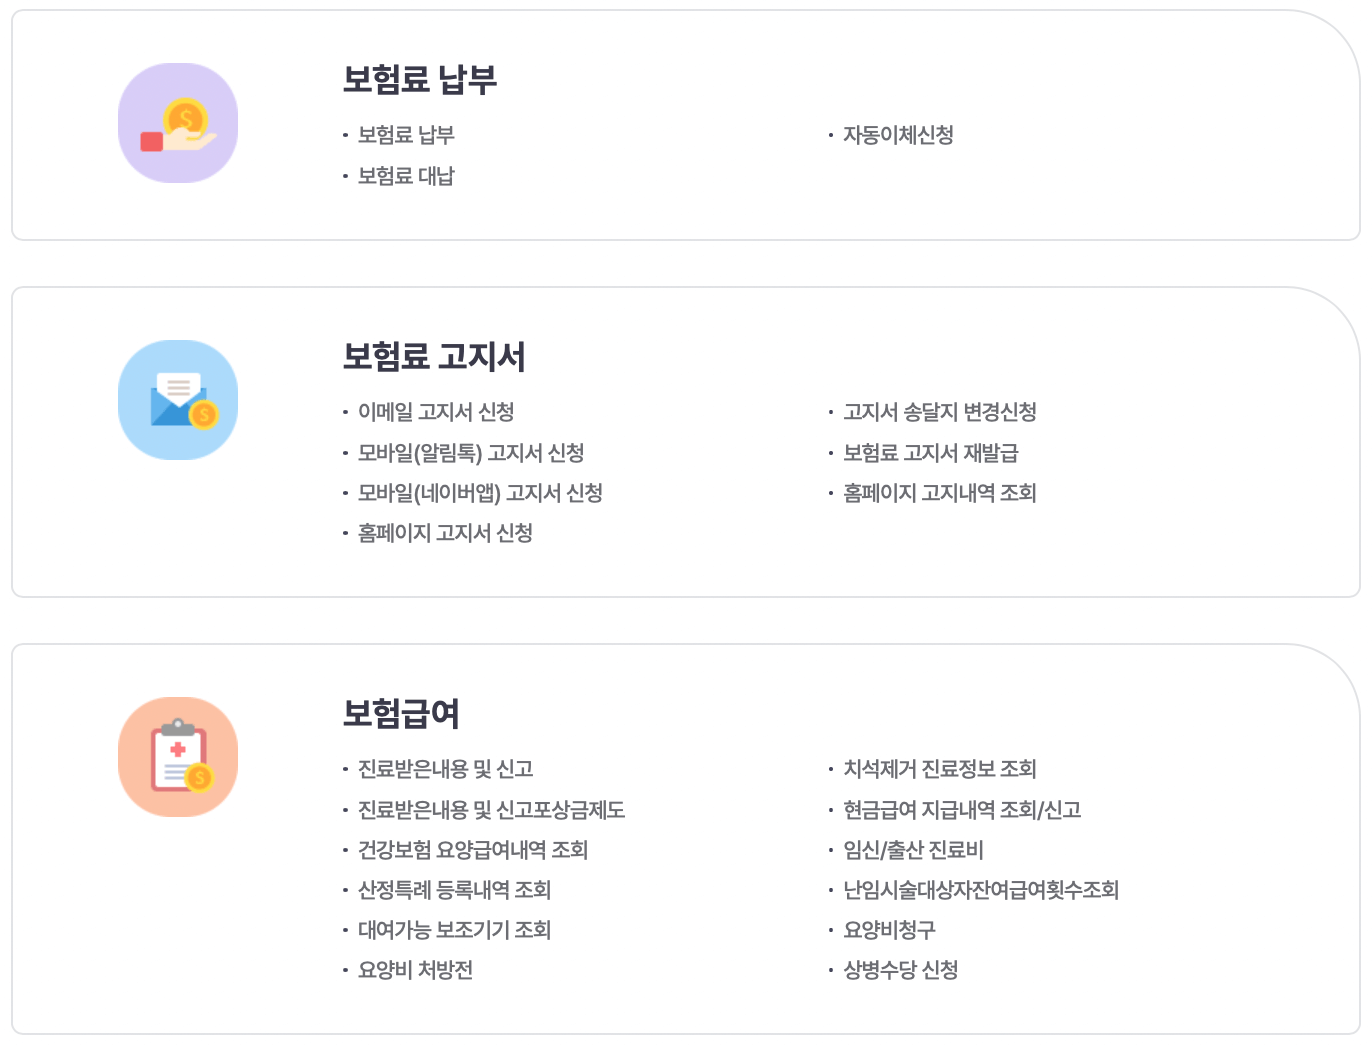Click the coin-in-hand payment icon

point(178,122)
